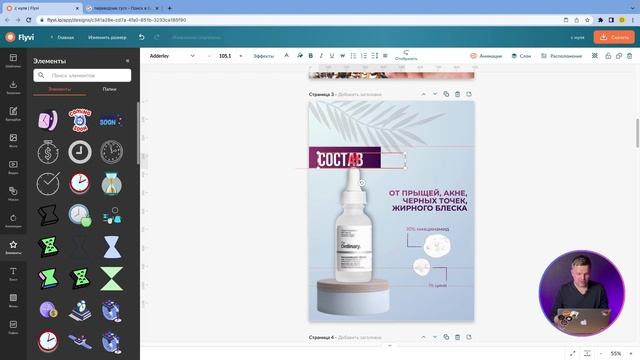This screenshot has height=360, width=640.
Task: Delete the selected element with trash icon
Action: click(x=629, y=56)
